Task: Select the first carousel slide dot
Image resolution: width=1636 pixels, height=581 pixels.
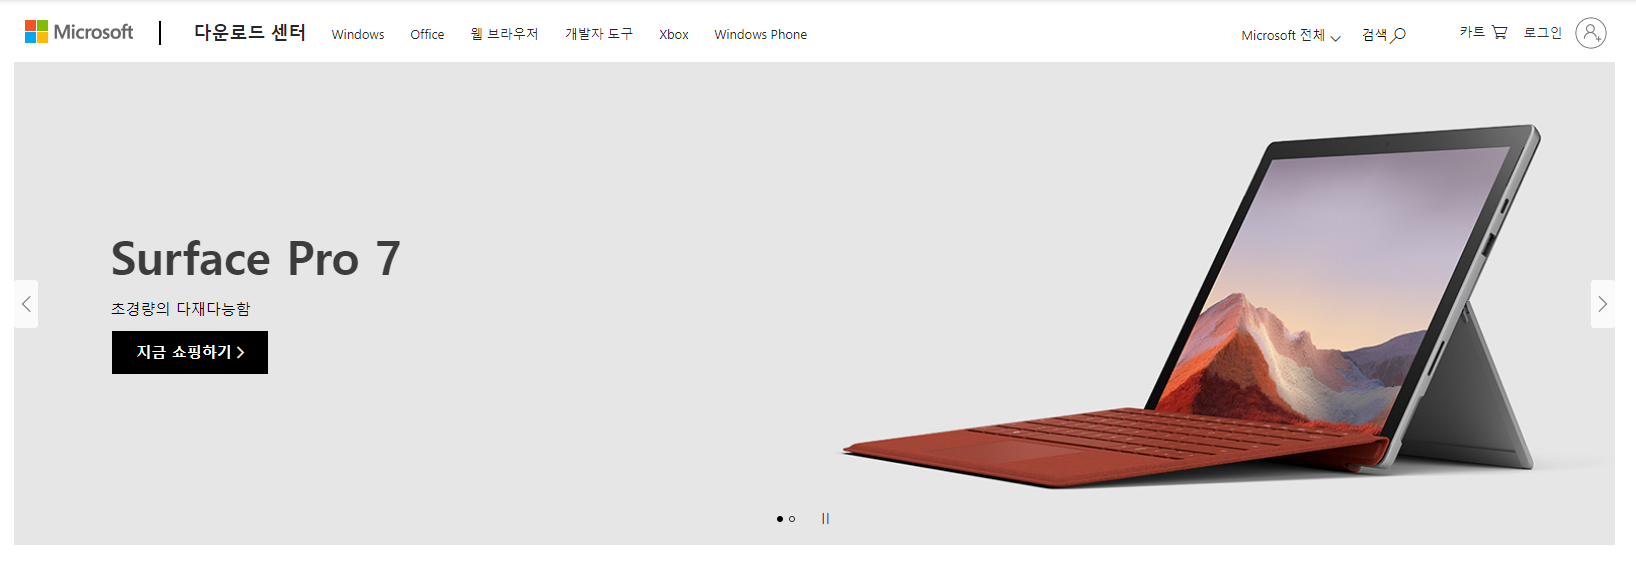Action: pos(780,519)
